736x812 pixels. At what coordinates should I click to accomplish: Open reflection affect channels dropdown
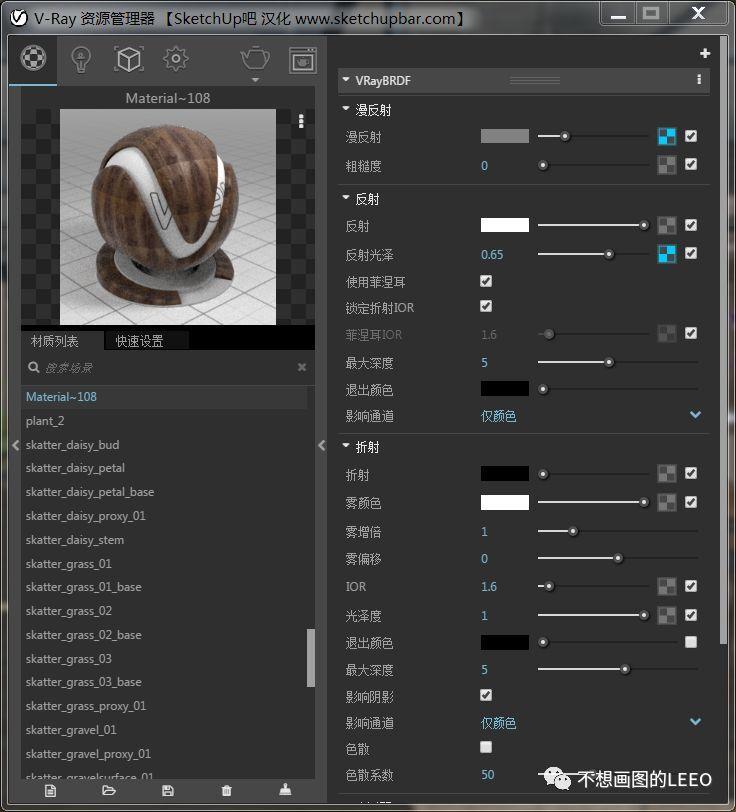(x=696, y=415)
